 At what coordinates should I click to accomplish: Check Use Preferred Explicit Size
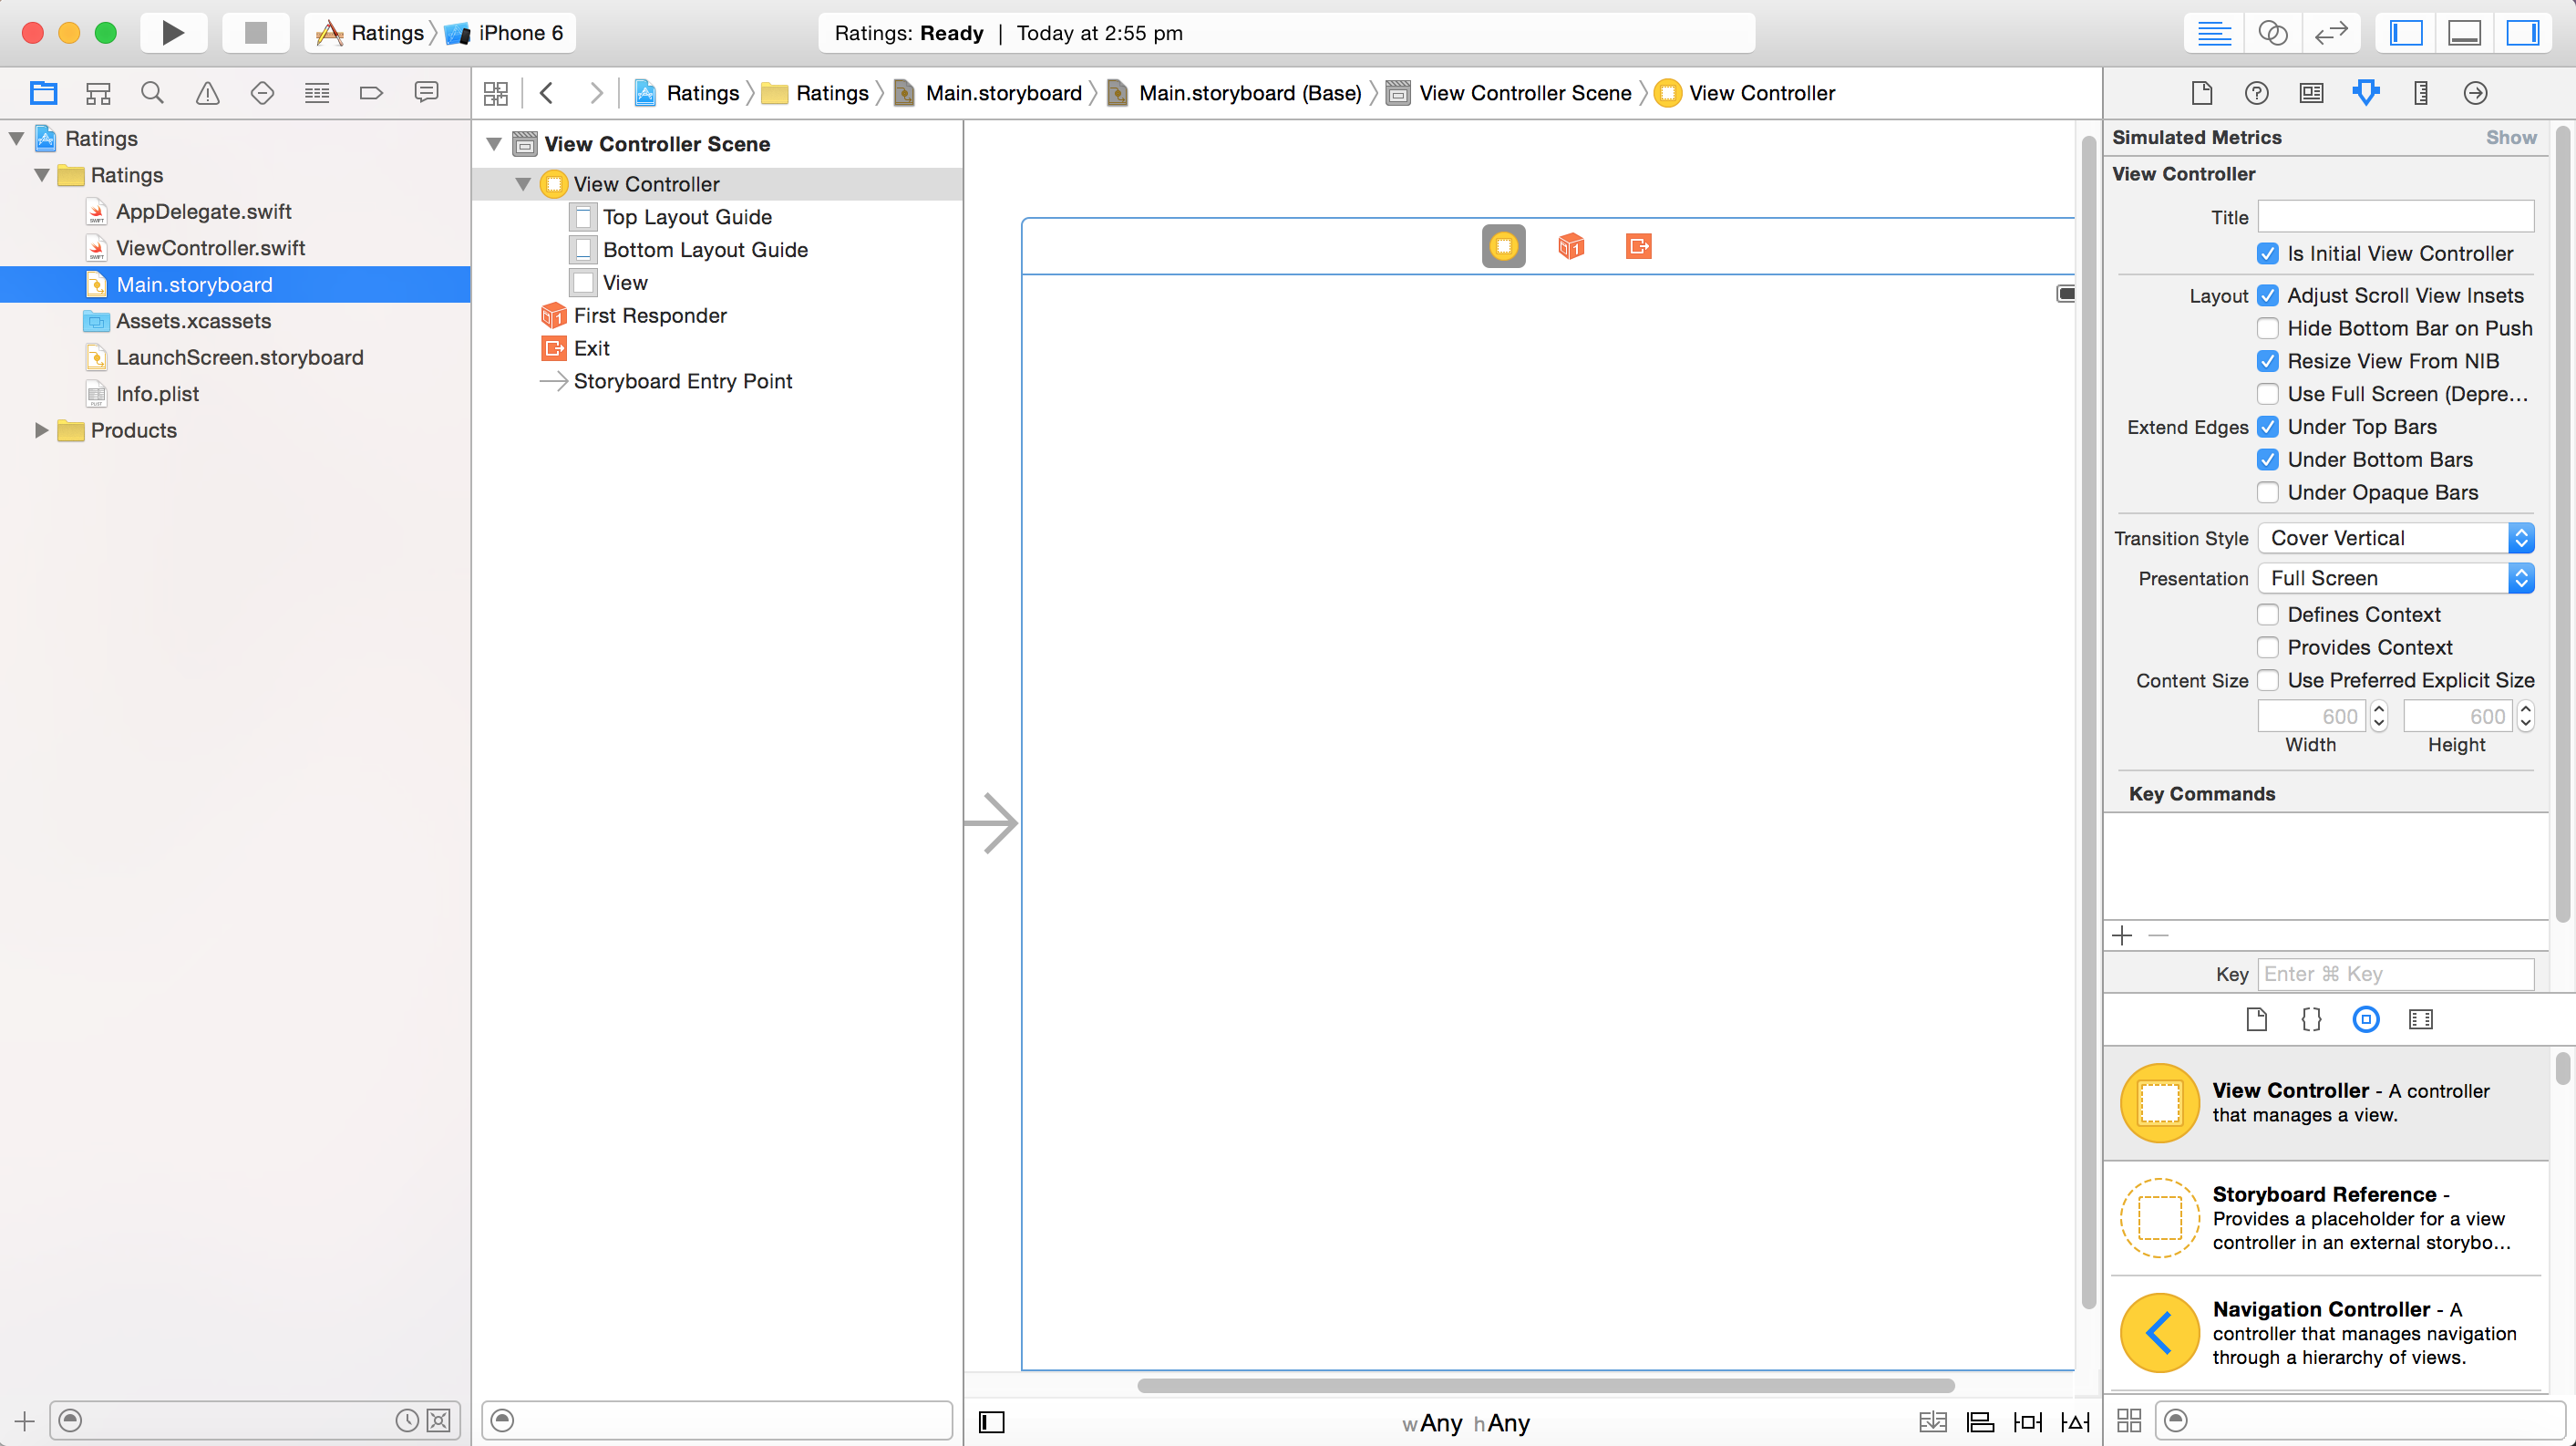(x=2268, y=681)
